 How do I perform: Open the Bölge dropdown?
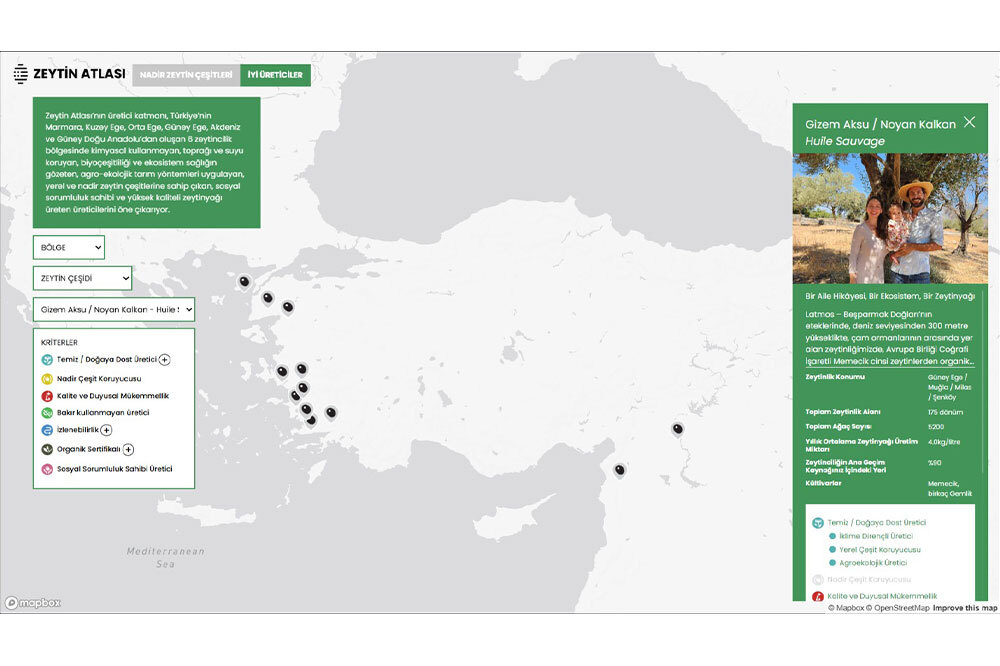(x=68, y=247)
